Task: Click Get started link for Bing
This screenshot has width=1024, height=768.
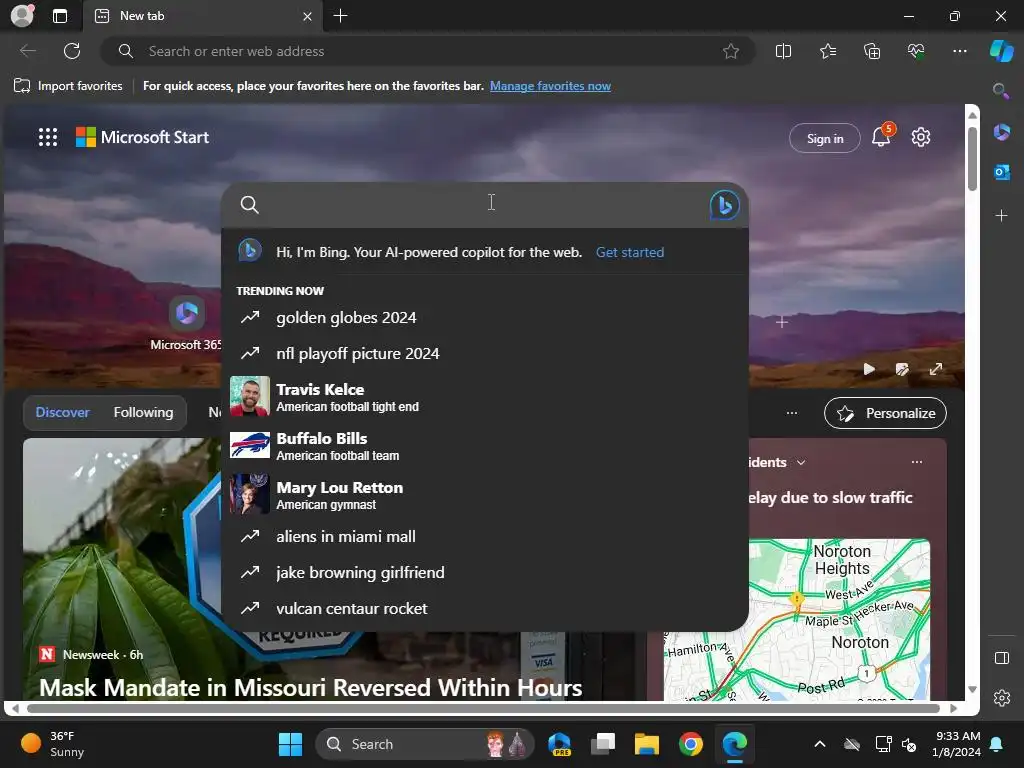Action: [x=630, y=252]
